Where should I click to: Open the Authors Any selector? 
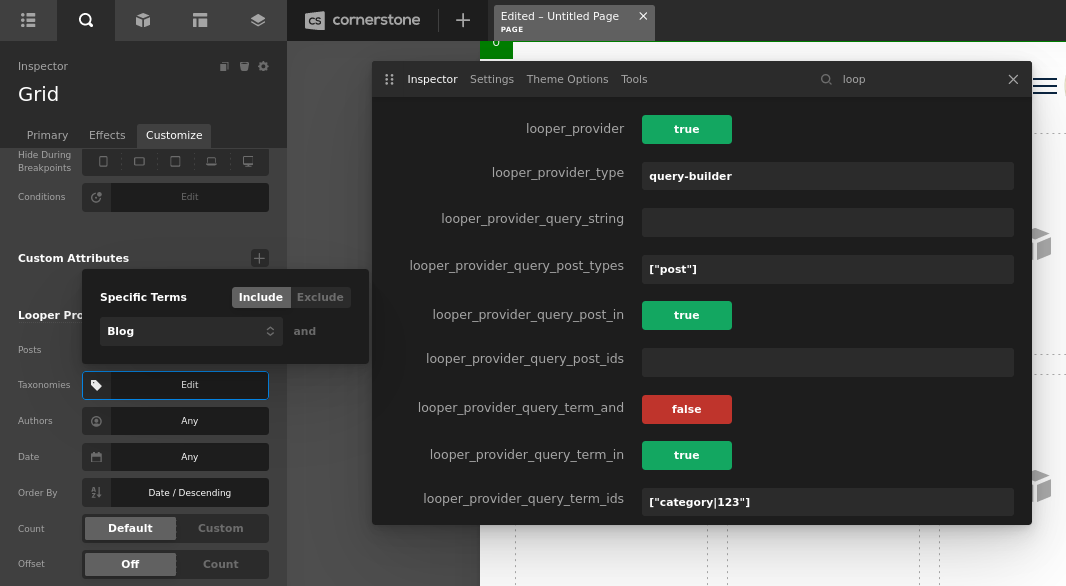tap(189, 421)
